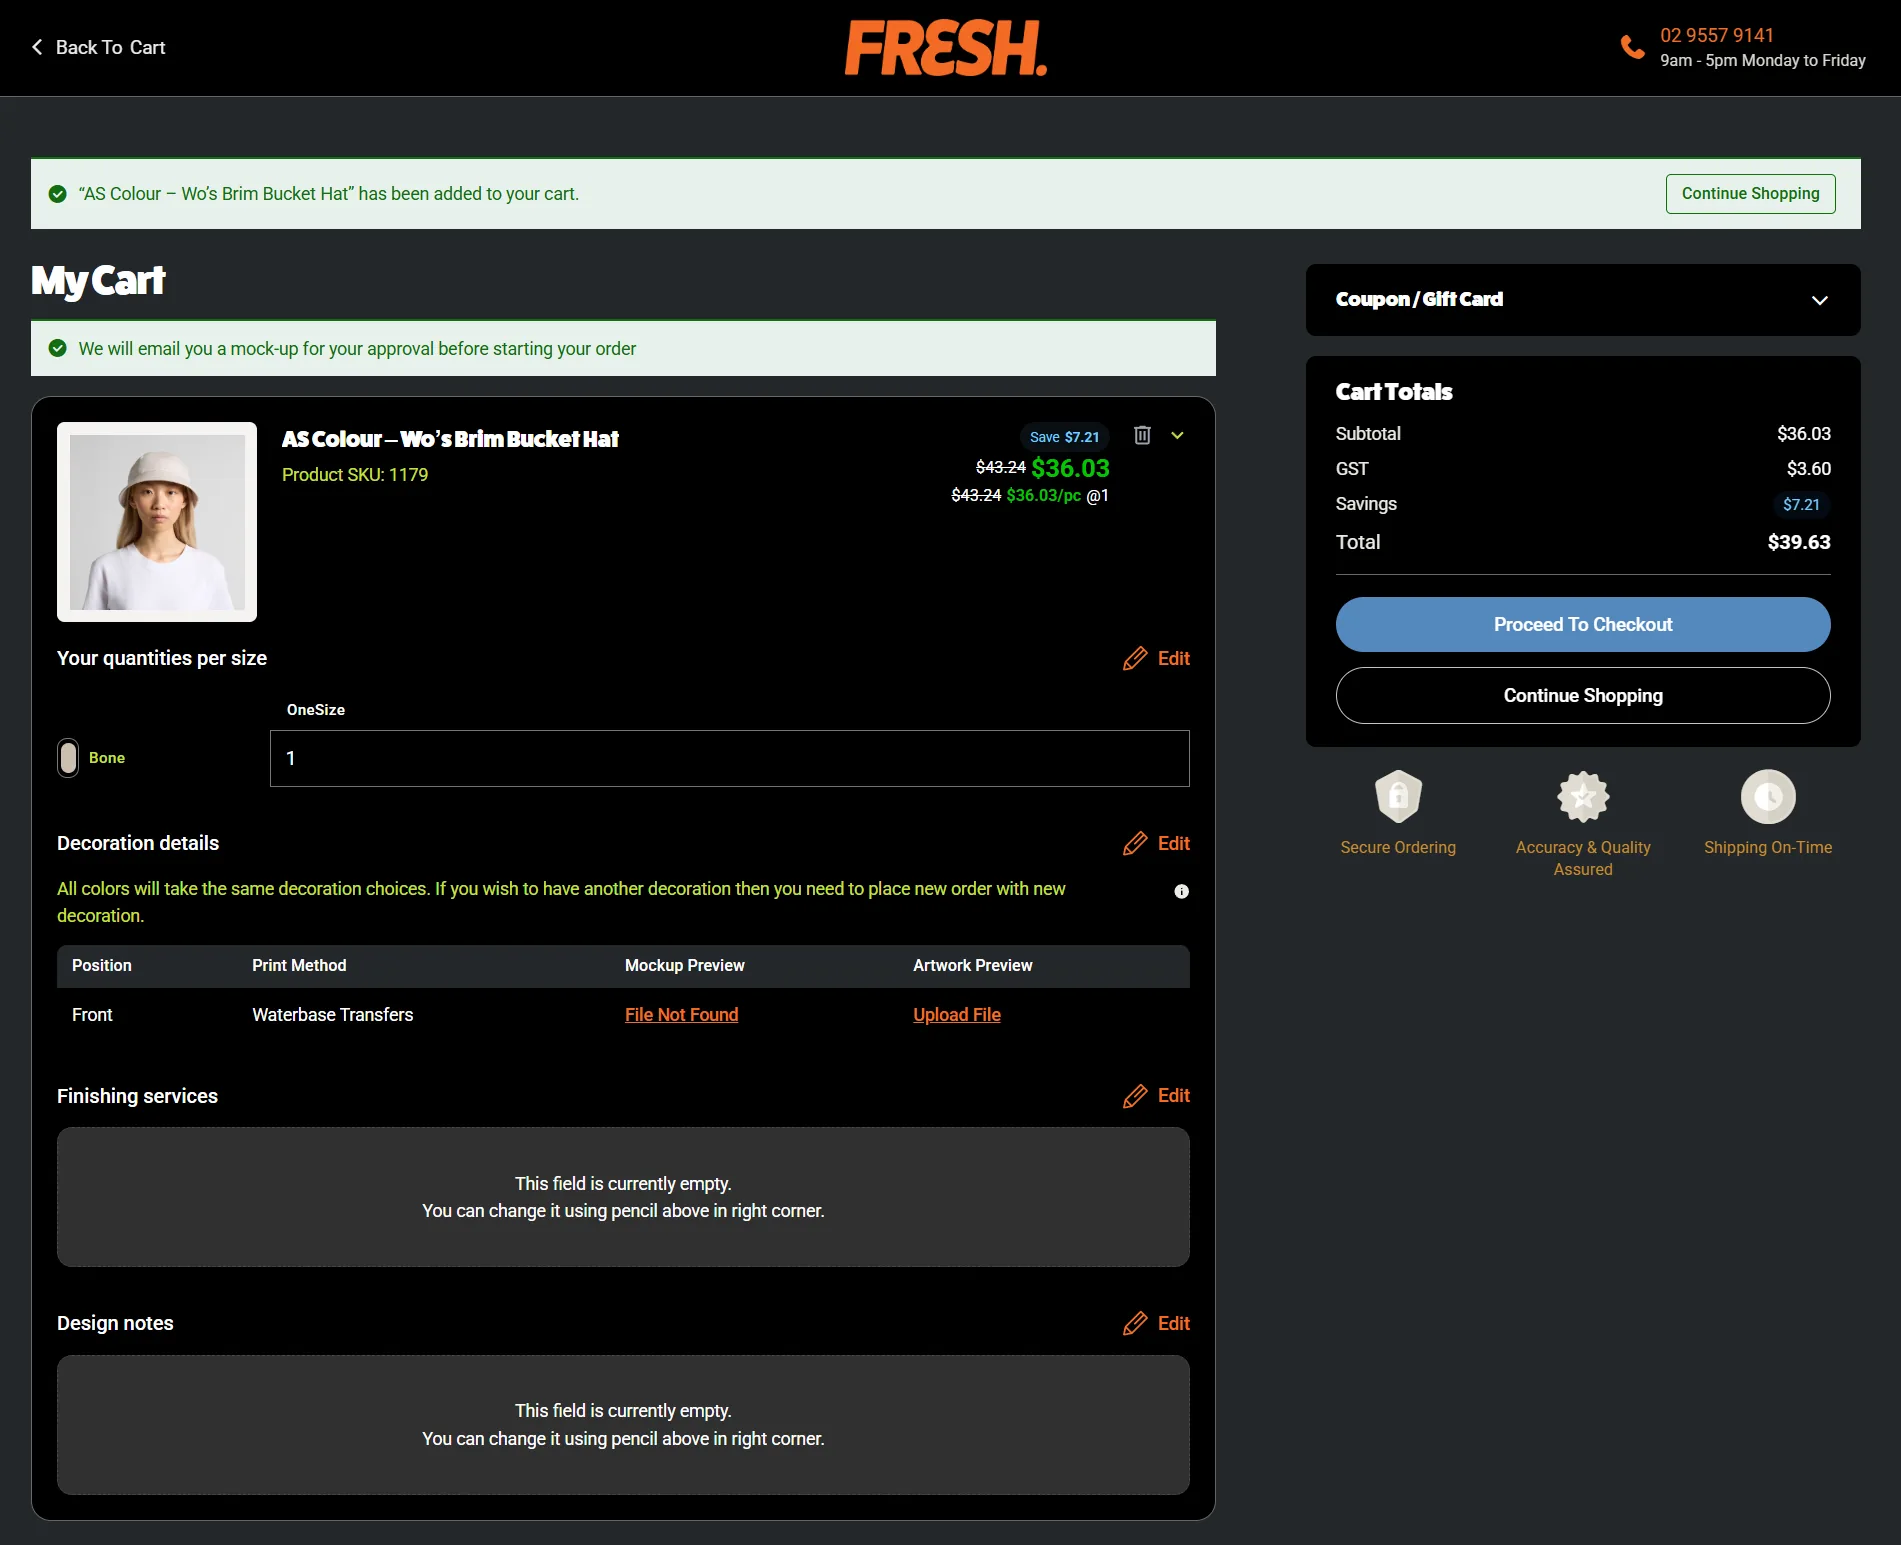Open the bucket hat product thumbnail
The image size is (1901, 1545).
pyautogui.click(x=157, y=522)
